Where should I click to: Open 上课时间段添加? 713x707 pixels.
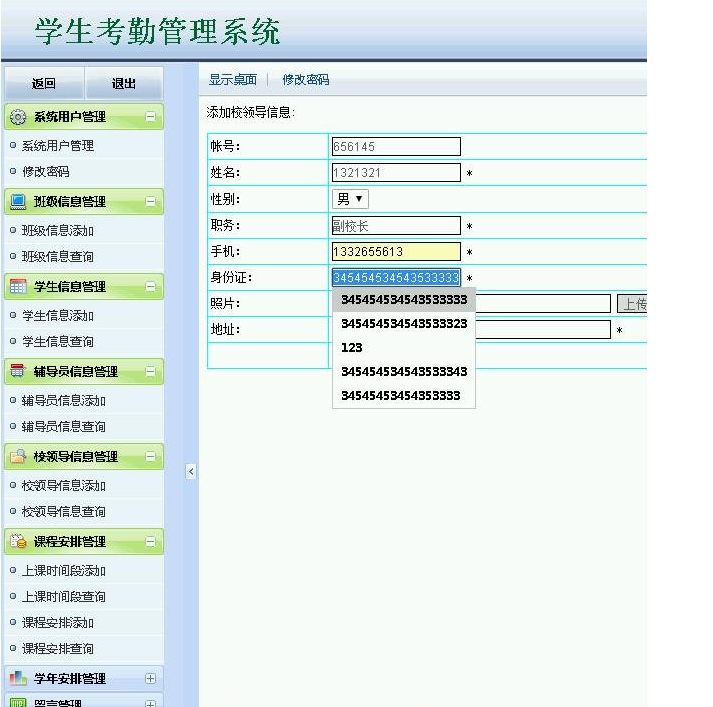64,571
